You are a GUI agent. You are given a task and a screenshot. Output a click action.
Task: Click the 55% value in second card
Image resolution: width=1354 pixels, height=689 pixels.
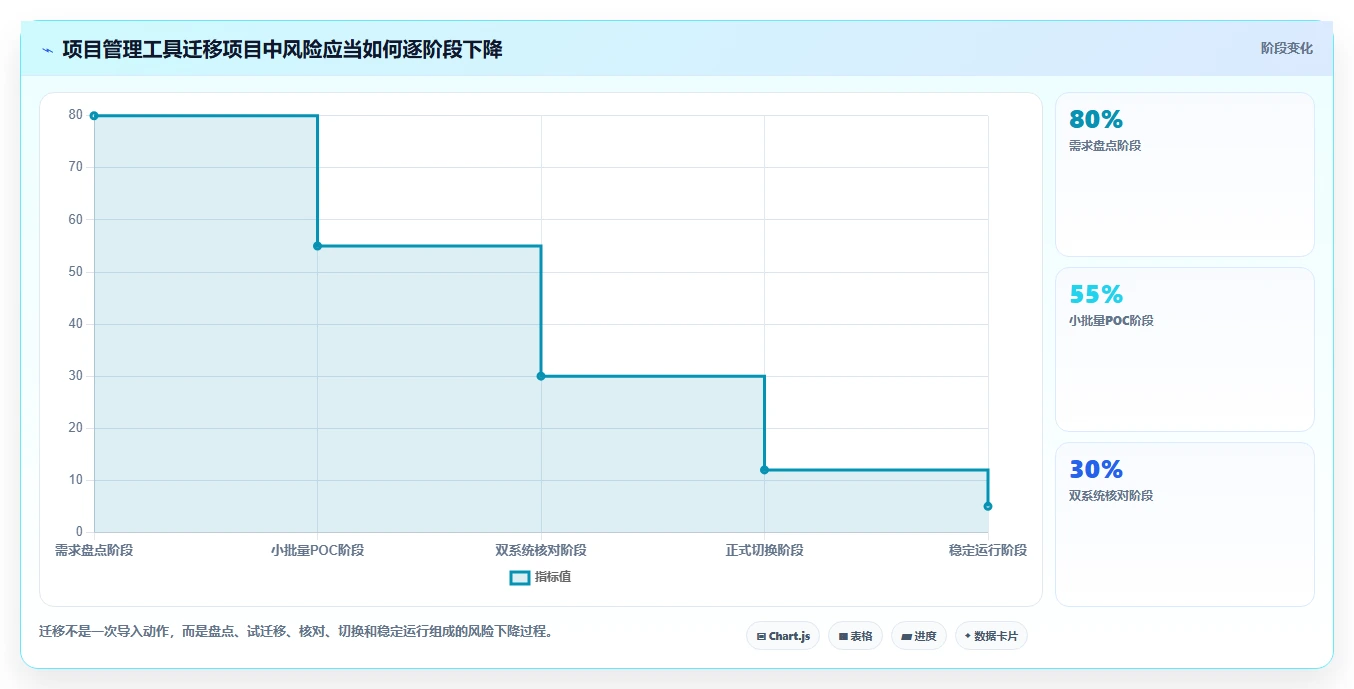[x=1096, y=295]
